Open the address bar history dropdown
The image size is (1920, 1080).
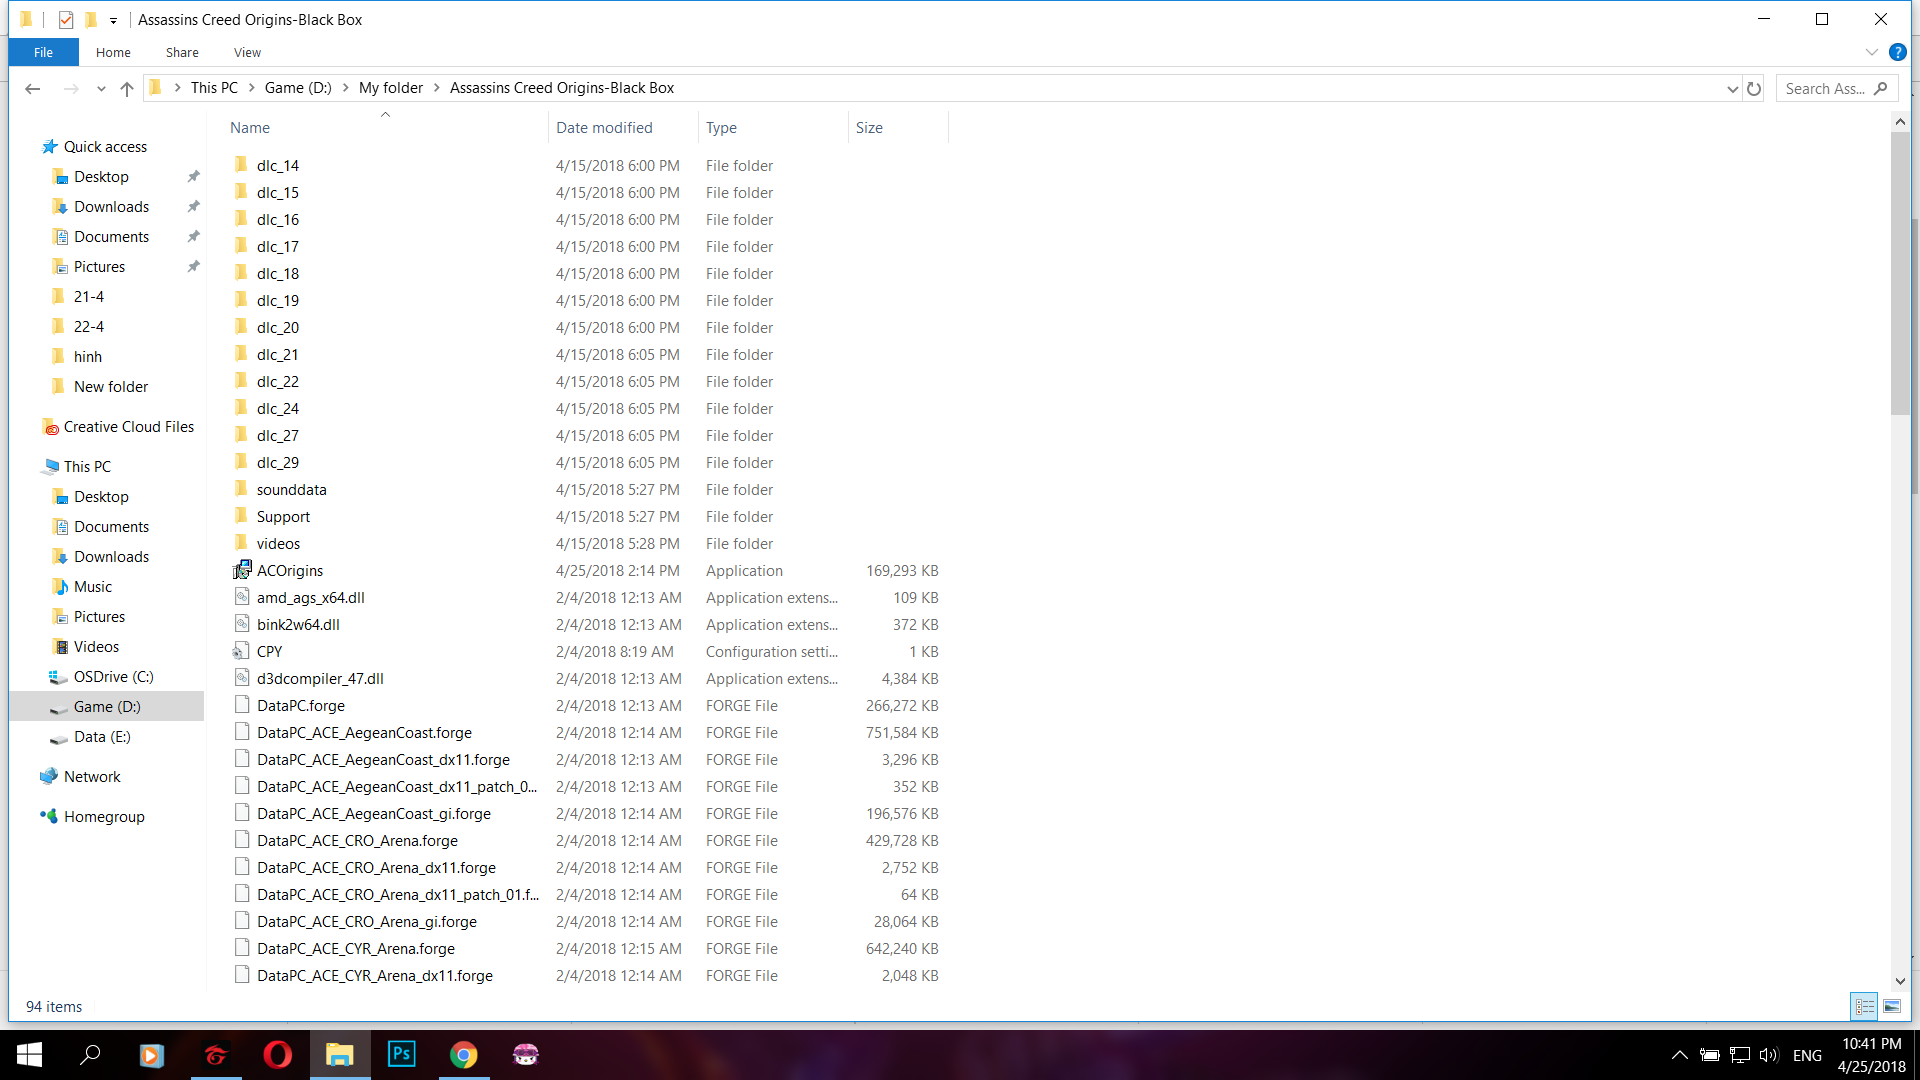pyautogui.click(x=1732, y=88)
